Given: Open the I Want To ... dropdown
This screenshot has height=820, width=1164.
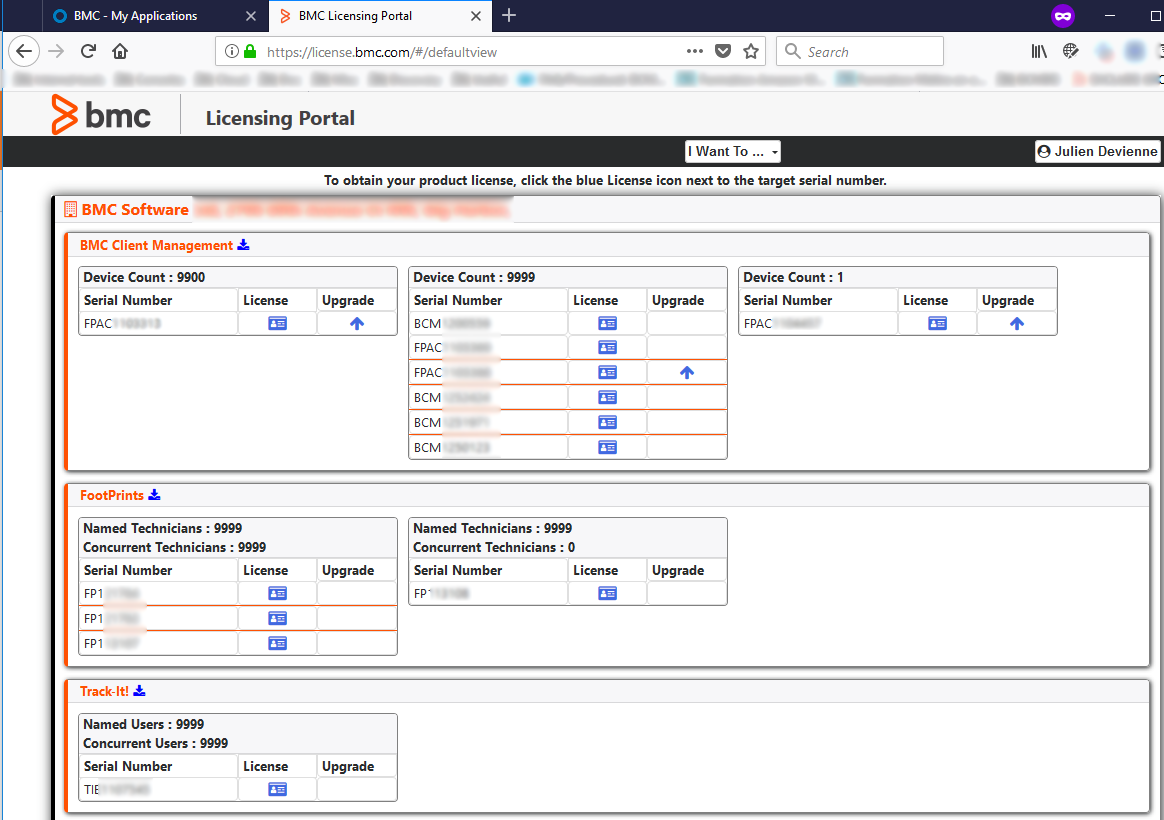Looking at the screenshot, I should click(733, 151).
